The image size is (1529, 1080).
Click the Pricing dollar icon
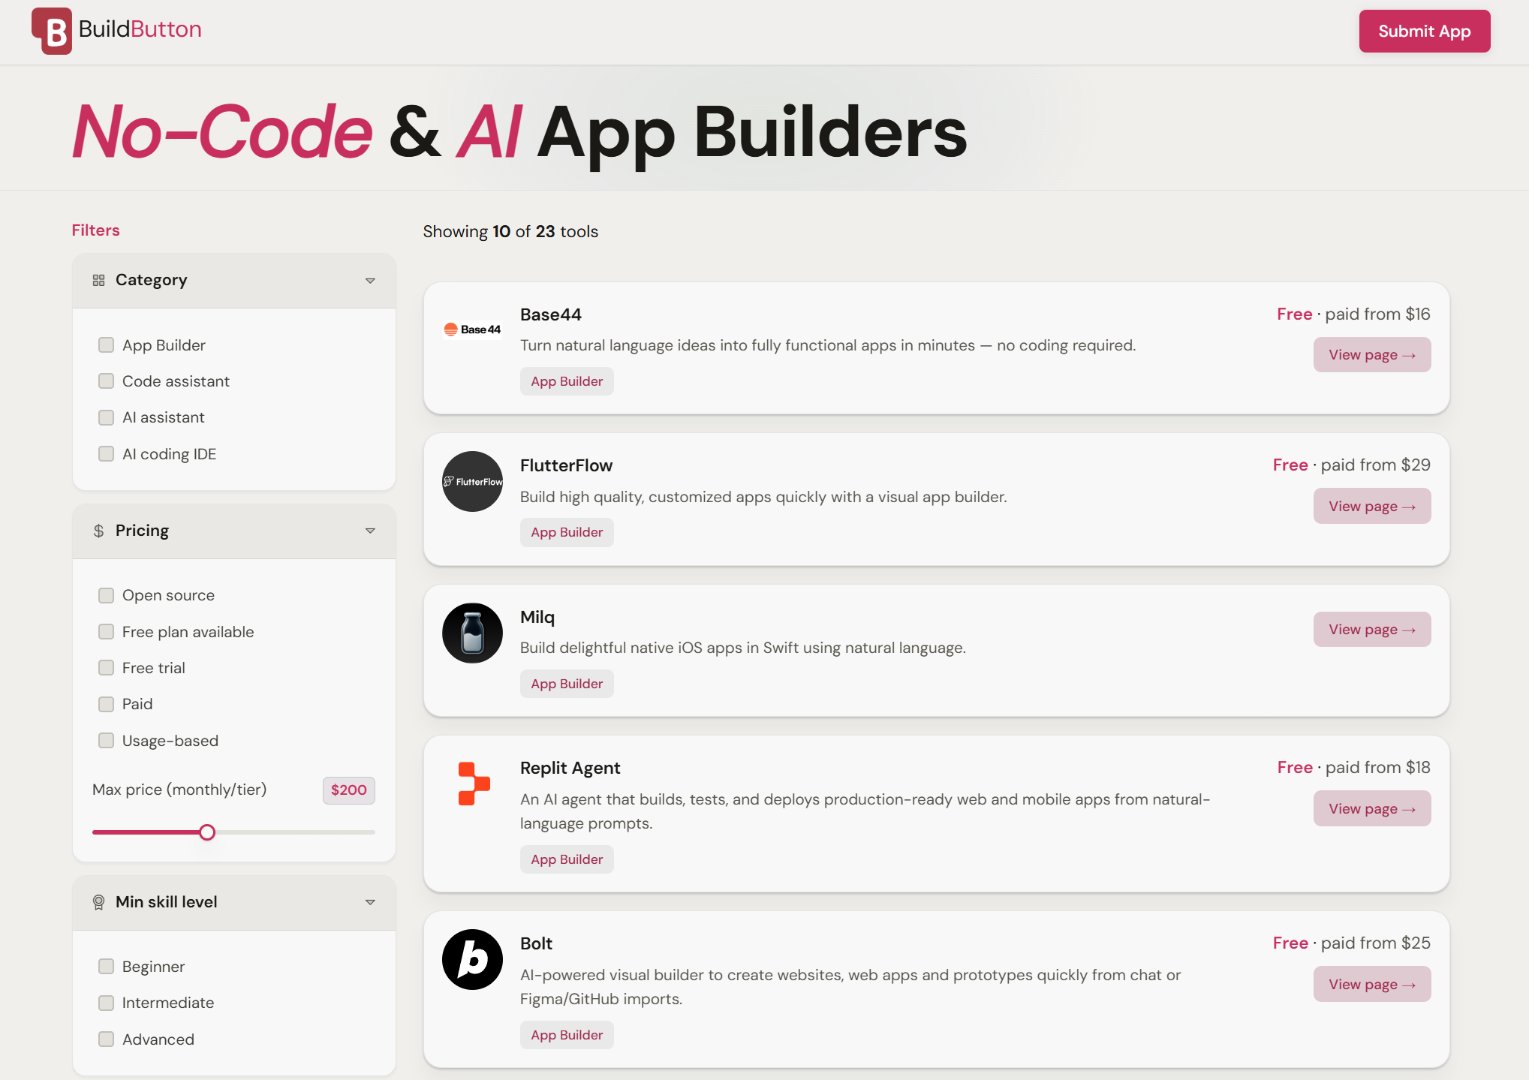click(x=98, y=531)
